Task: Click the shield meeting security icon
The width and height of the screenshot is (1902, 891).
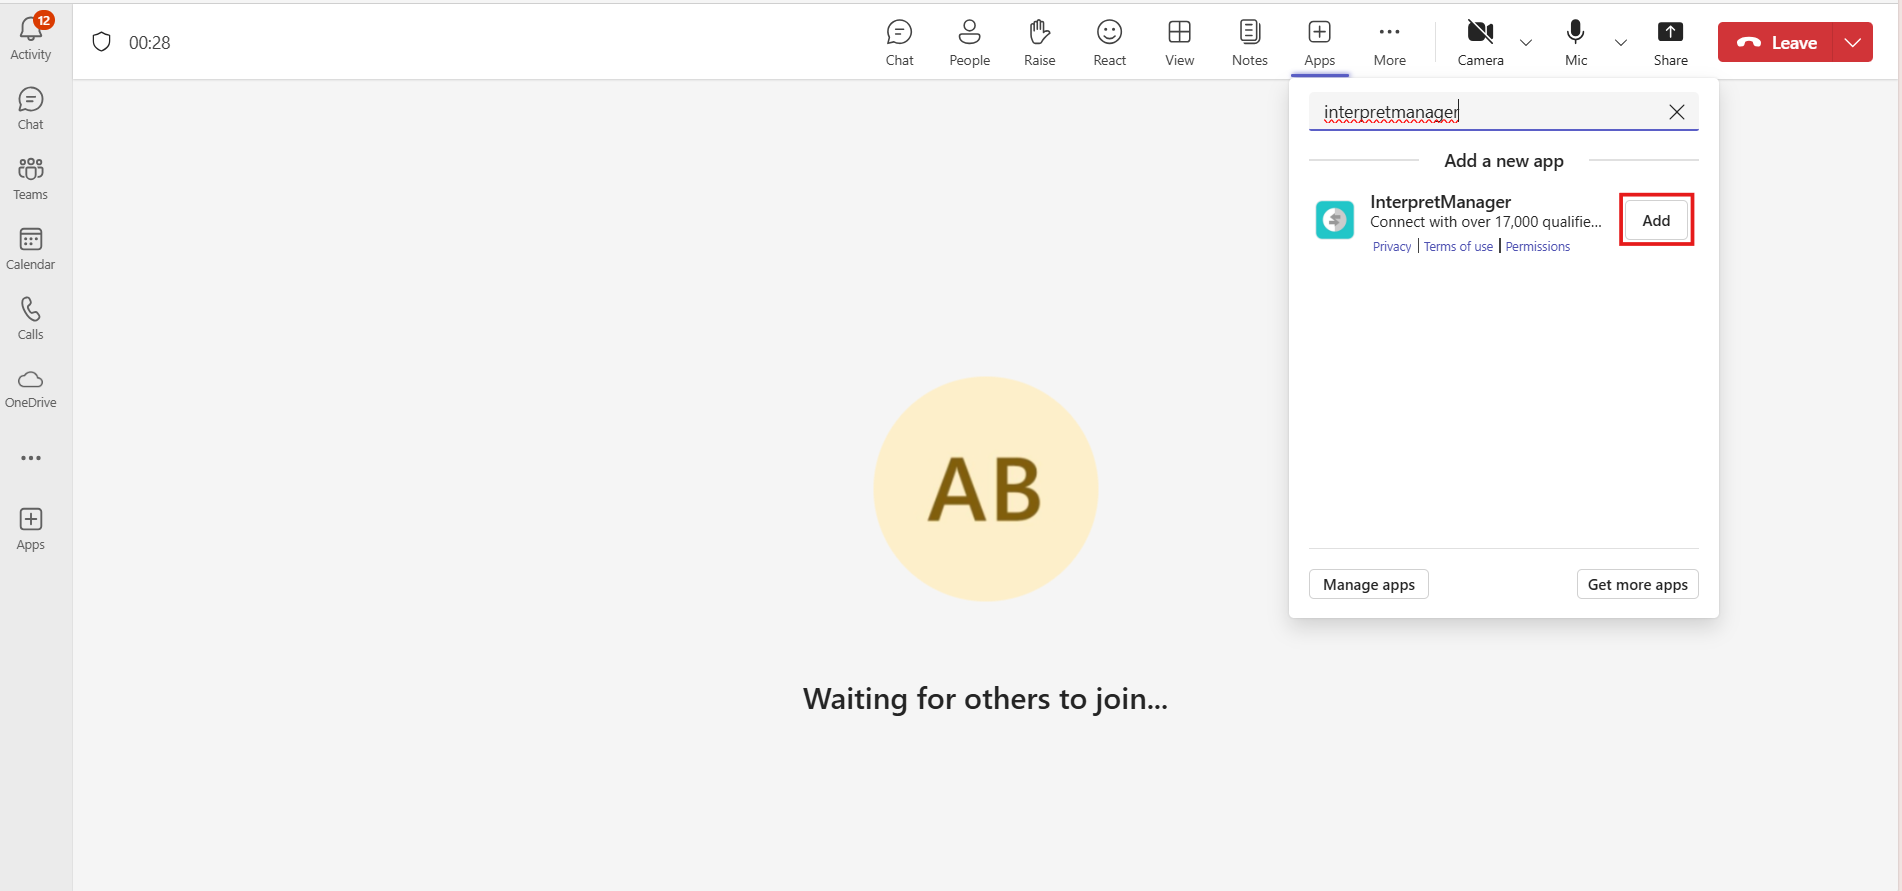Action: 101,42
